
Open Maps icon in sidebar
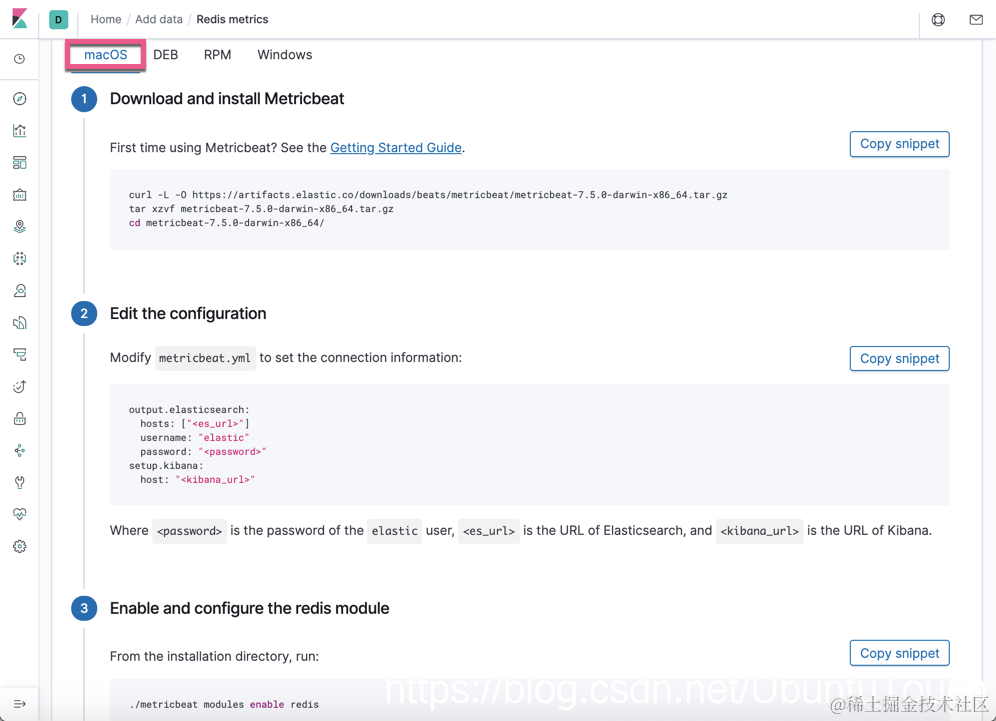tap(20, 226)
